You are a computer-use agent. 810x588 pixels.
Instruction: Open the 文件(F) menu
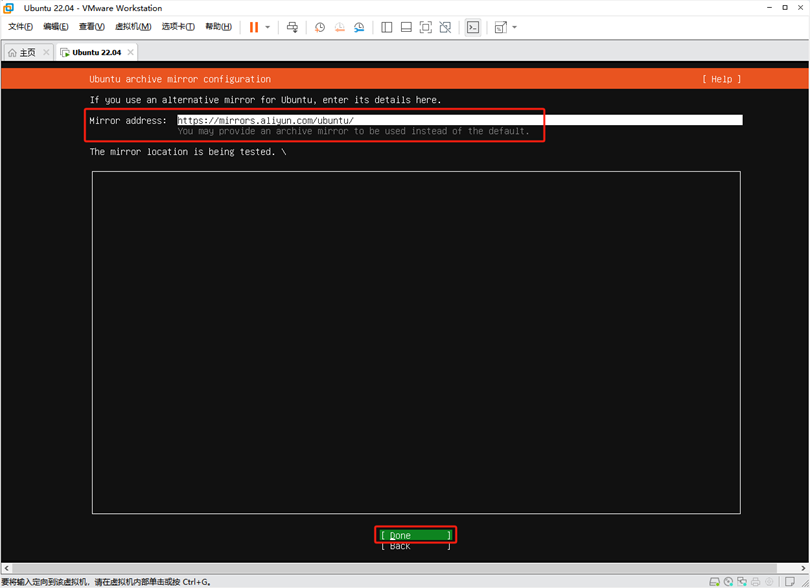21,27
